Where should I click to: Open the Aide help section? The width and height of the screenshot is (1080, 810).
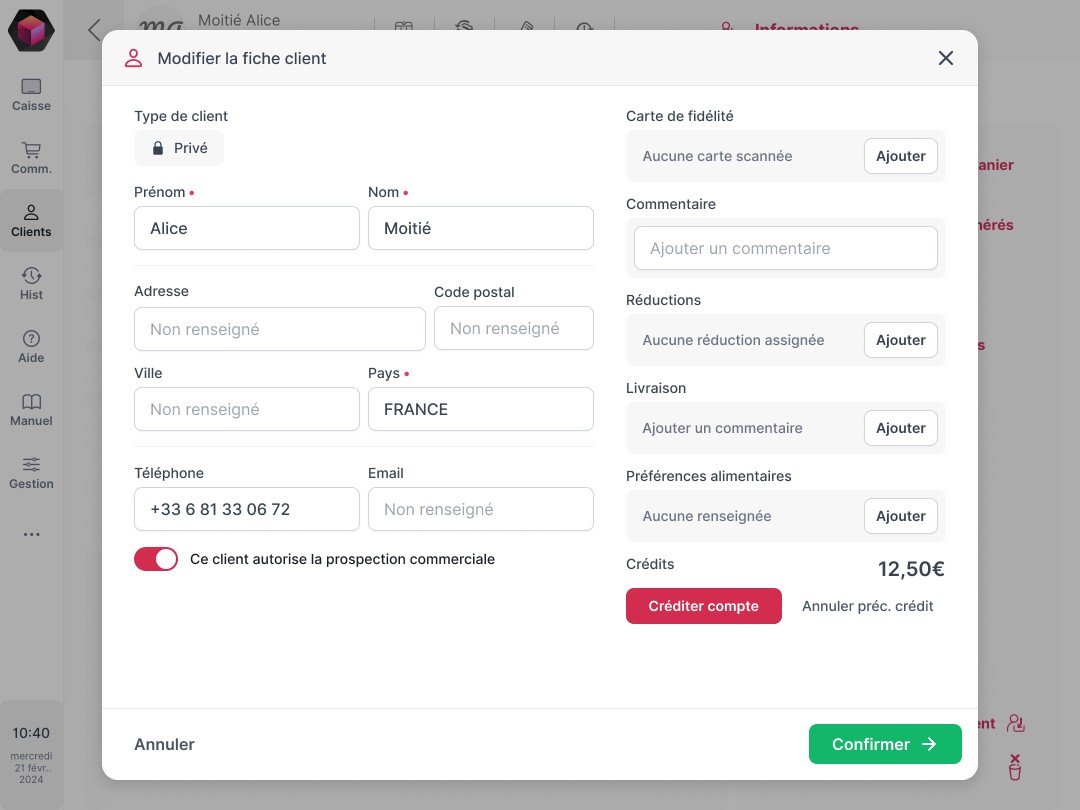31,346
